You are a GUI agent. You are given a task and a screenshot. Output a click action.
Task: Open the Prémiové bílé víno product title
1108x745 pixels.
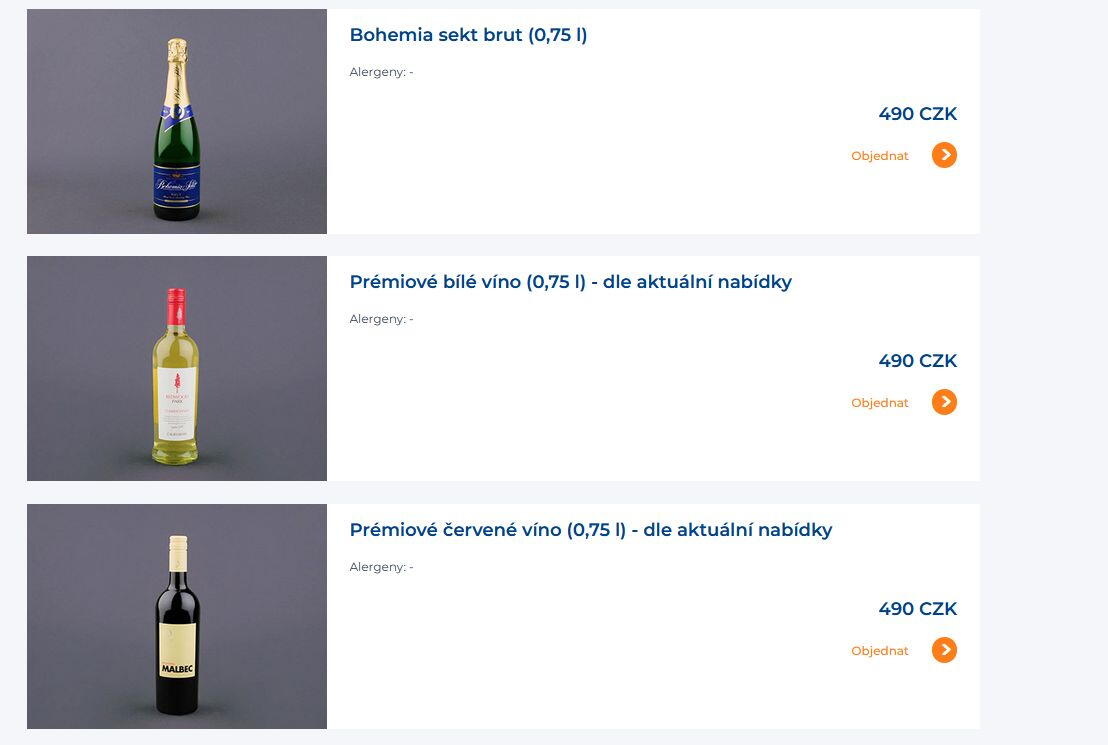click(x=570, y=282)
